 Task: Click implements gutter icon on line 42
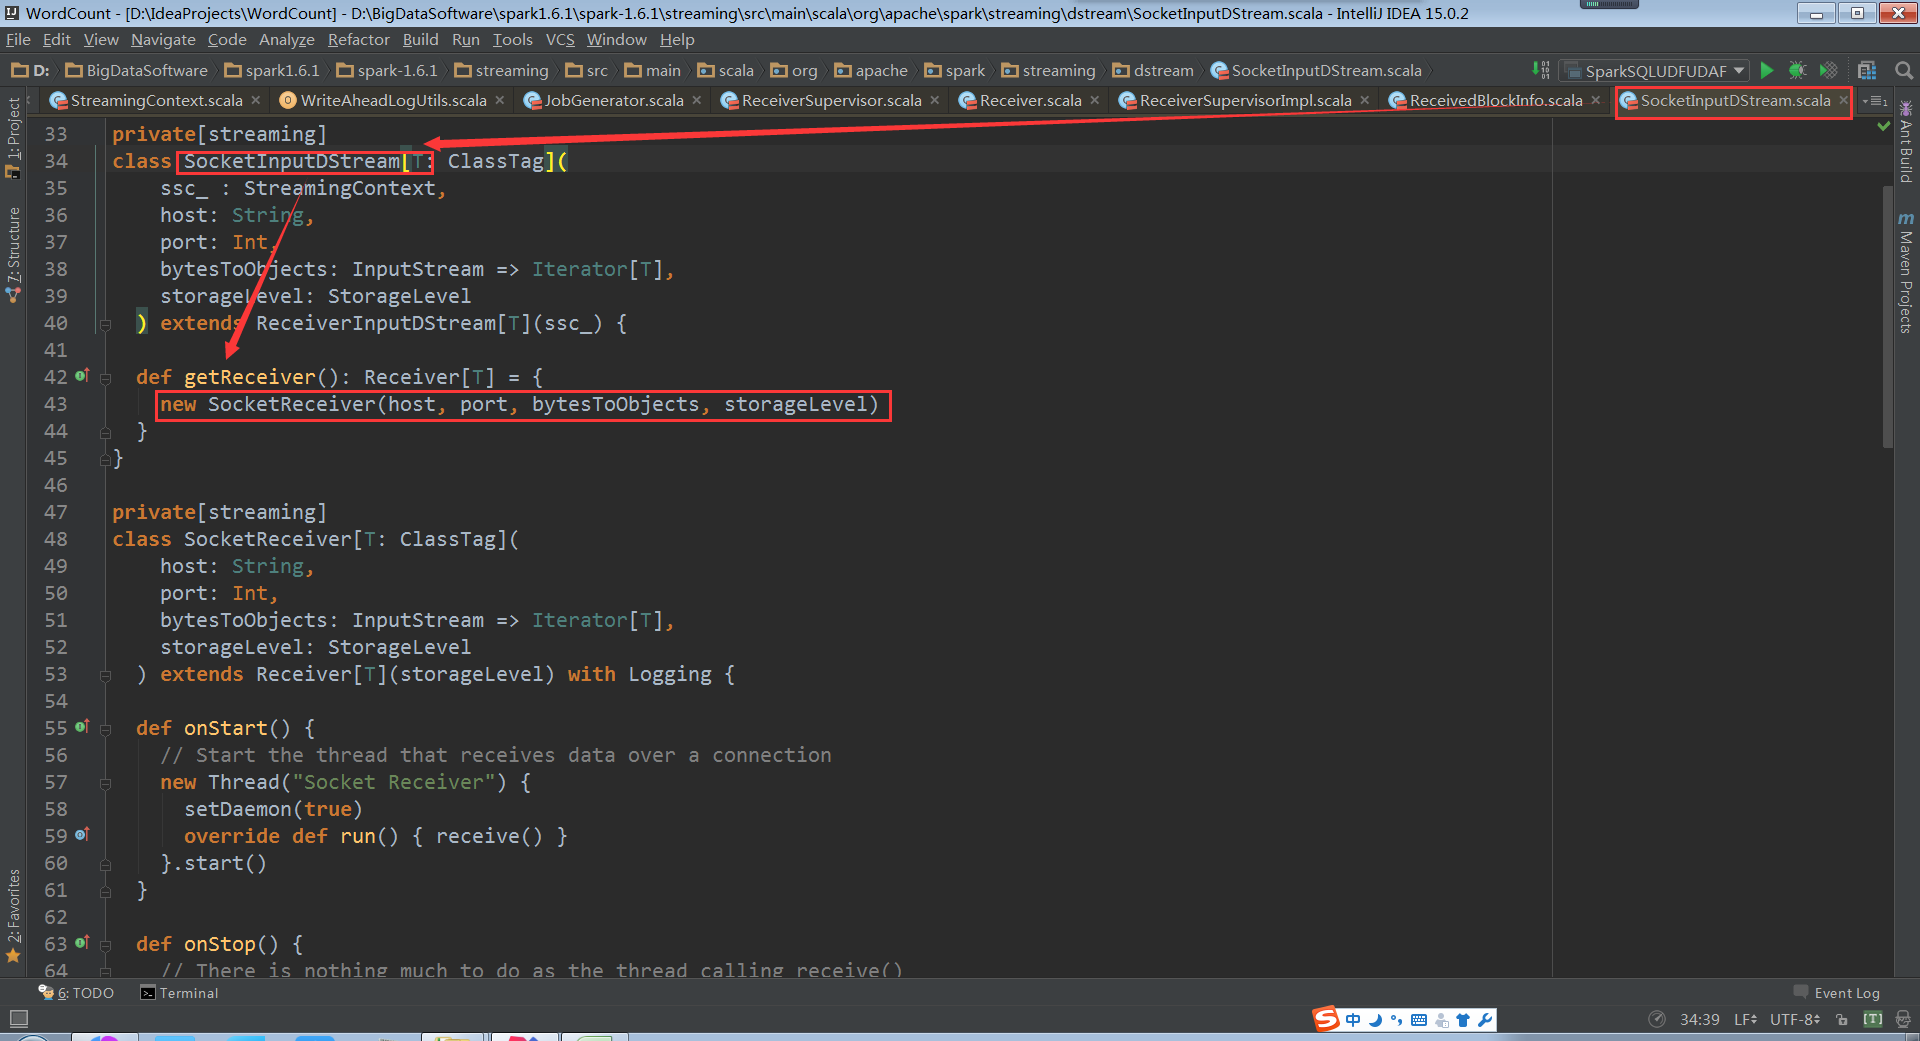point(82,376)
